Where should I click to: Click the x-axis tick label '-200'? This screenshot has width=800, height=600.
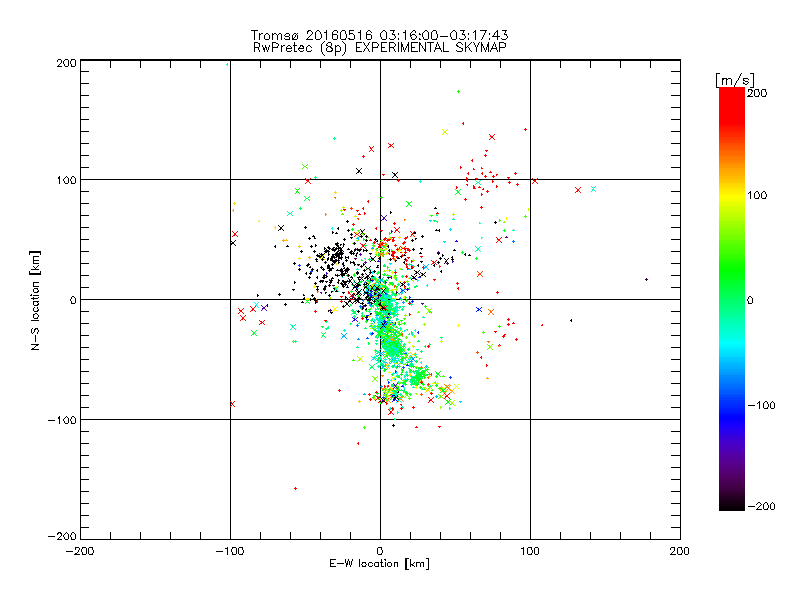pyautogui.click(x=80, y=551)
